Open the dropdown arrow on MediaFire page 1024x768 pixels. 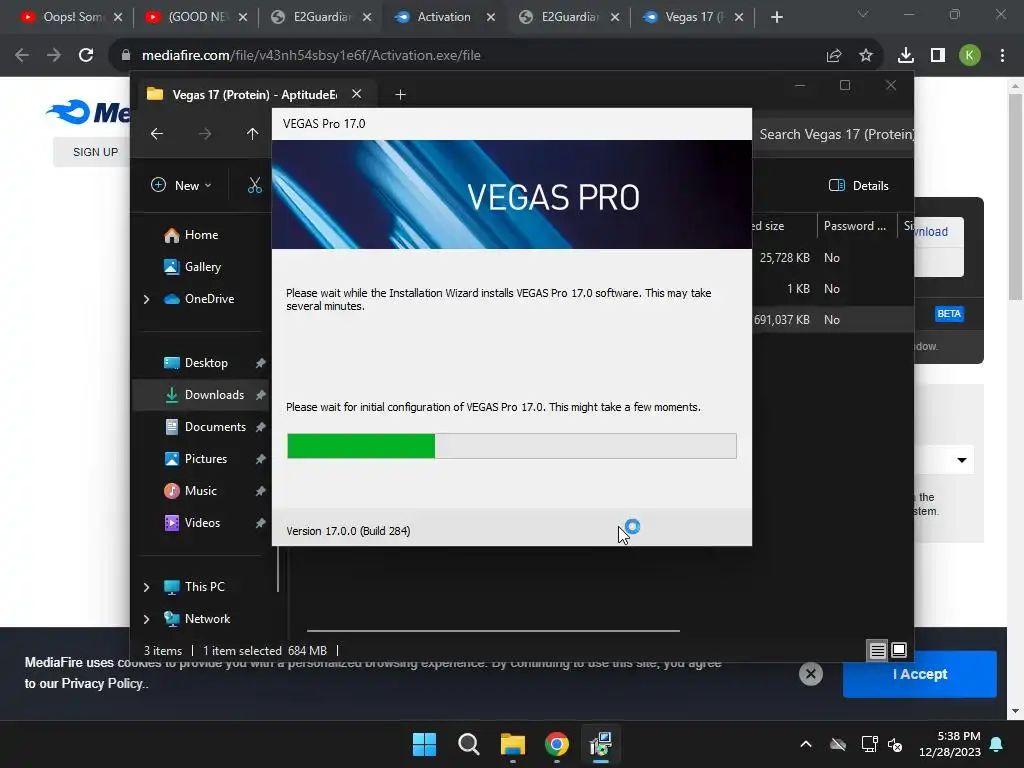[961, 460]
